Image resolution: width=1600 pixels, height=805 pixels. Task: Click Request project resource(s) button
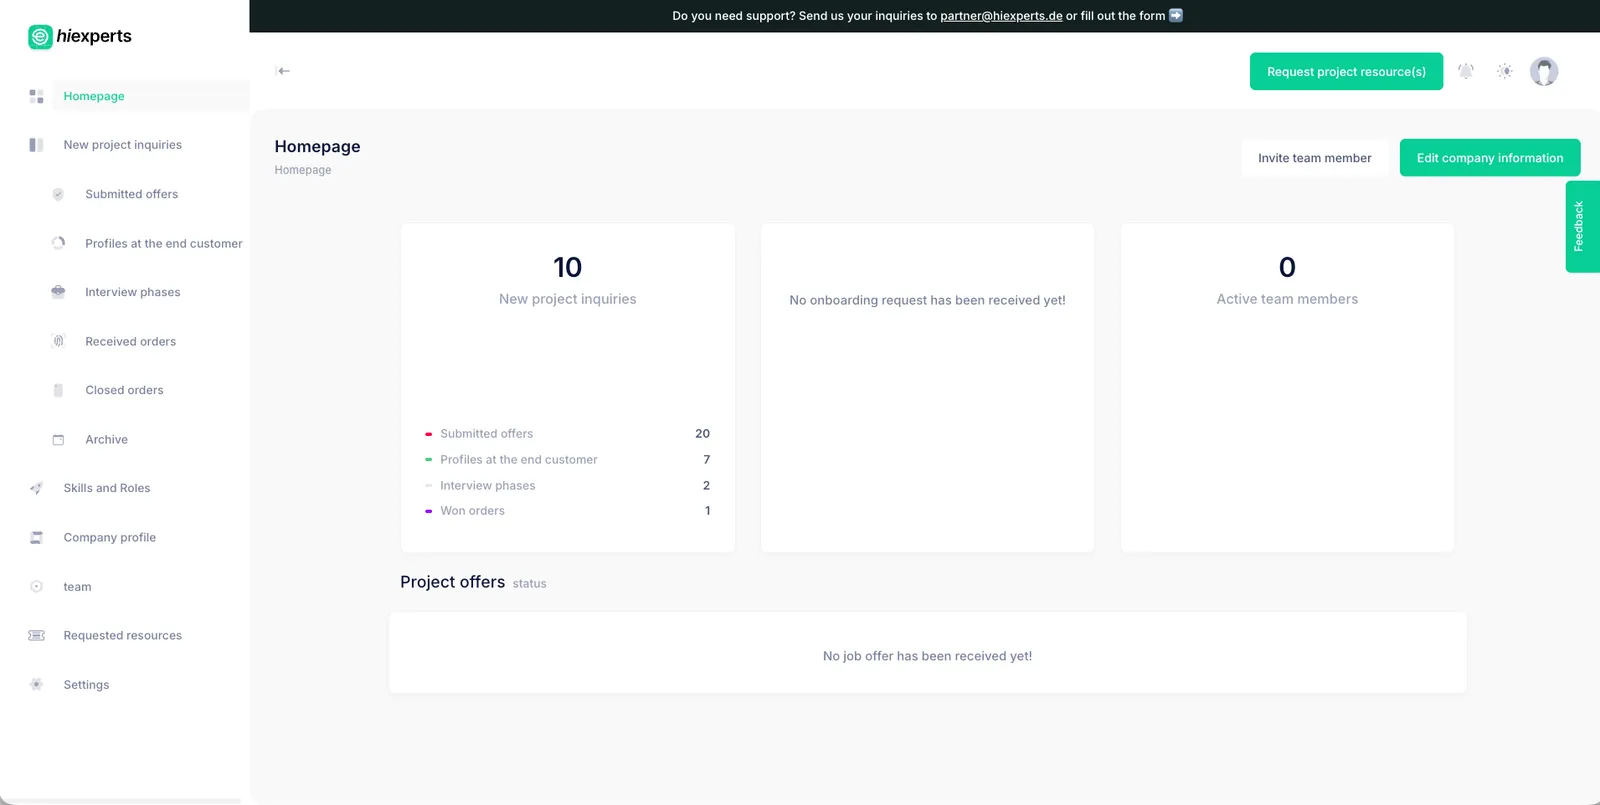click(x=1346, y=71)
